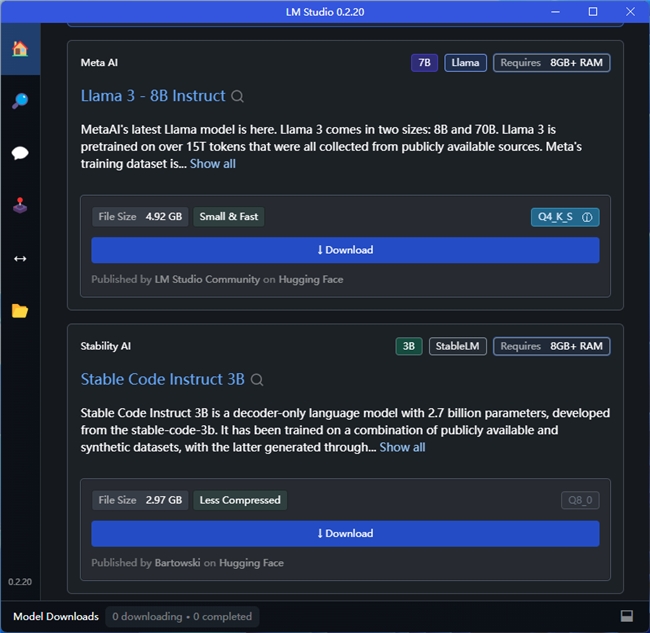
Task: Click the File Size 4.92 GB label
Action: click(x=140, y=217)
